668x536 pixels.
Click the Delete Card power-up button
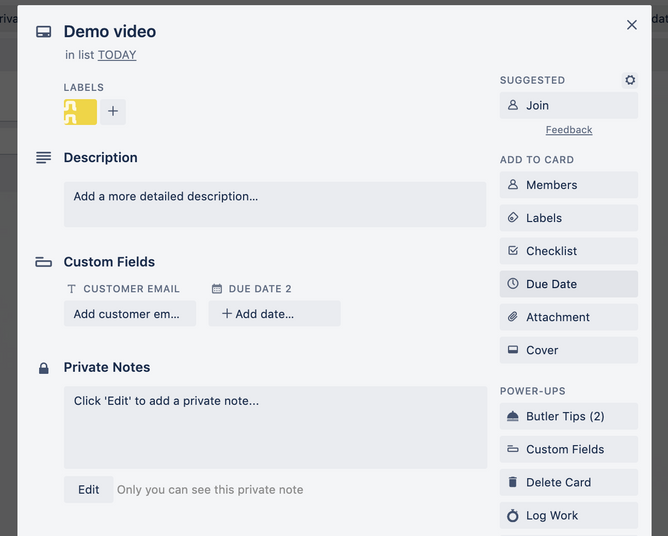[x=569, y=482]
